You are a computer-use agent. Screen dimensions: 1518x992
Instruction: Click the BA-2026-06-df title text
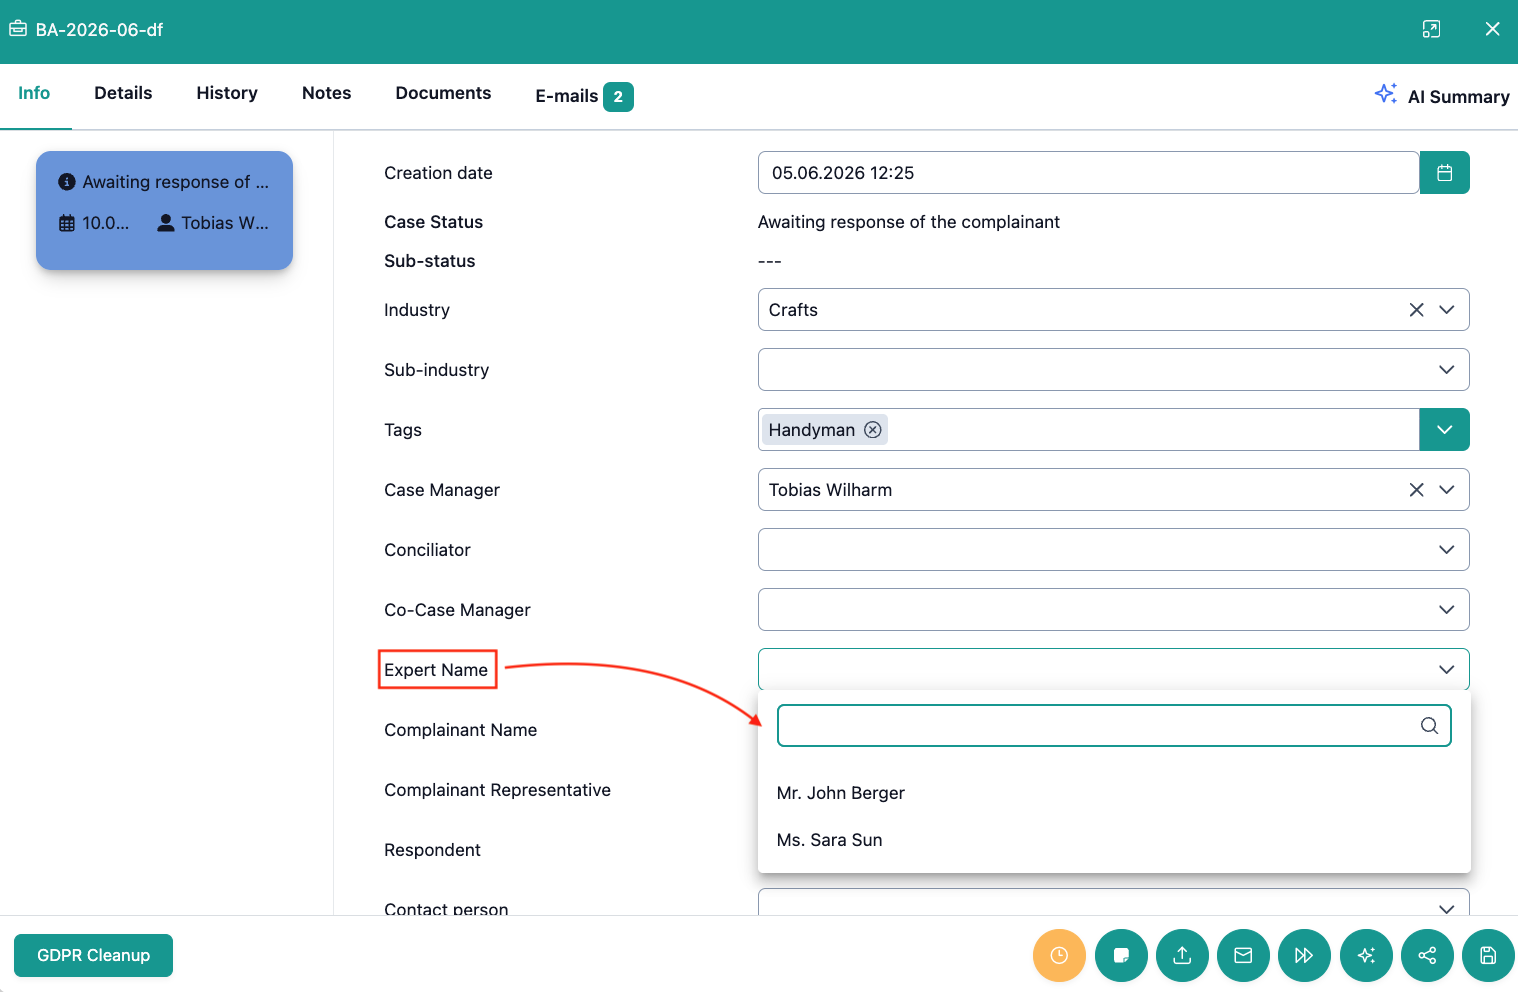[x=99, y=30]
